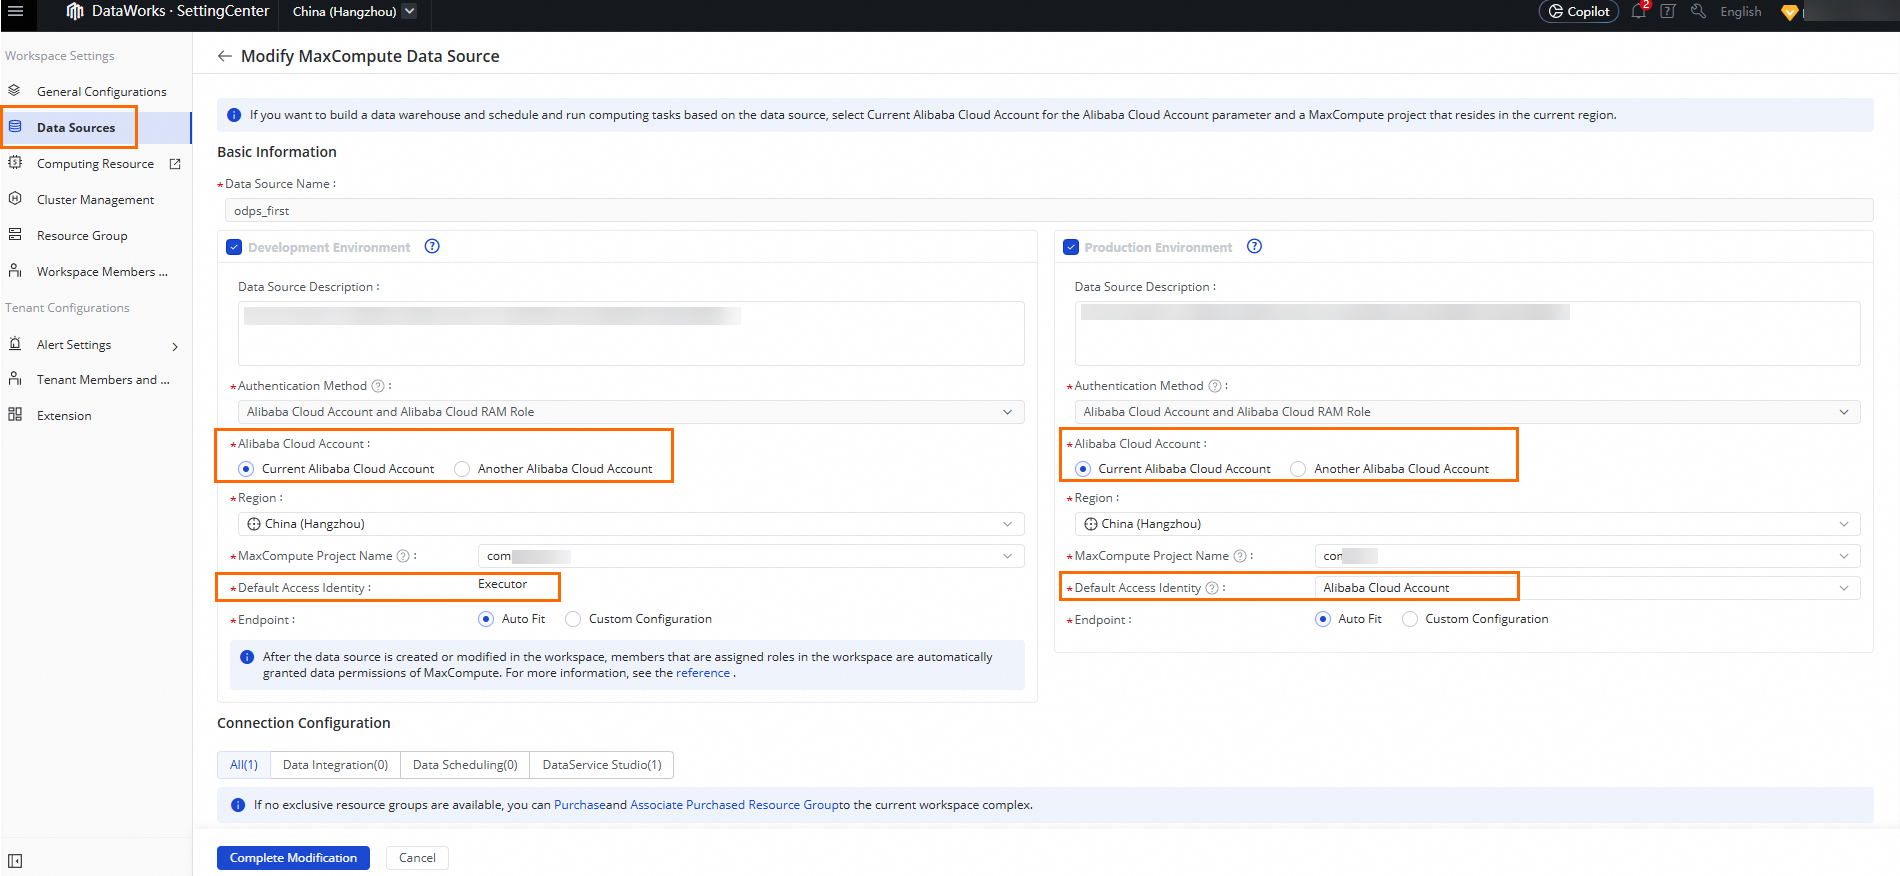This screenshot has width=1900, height=876.
Task: Click help icon beside Development MaxCompute Project Name
Action: coord(403,556)
